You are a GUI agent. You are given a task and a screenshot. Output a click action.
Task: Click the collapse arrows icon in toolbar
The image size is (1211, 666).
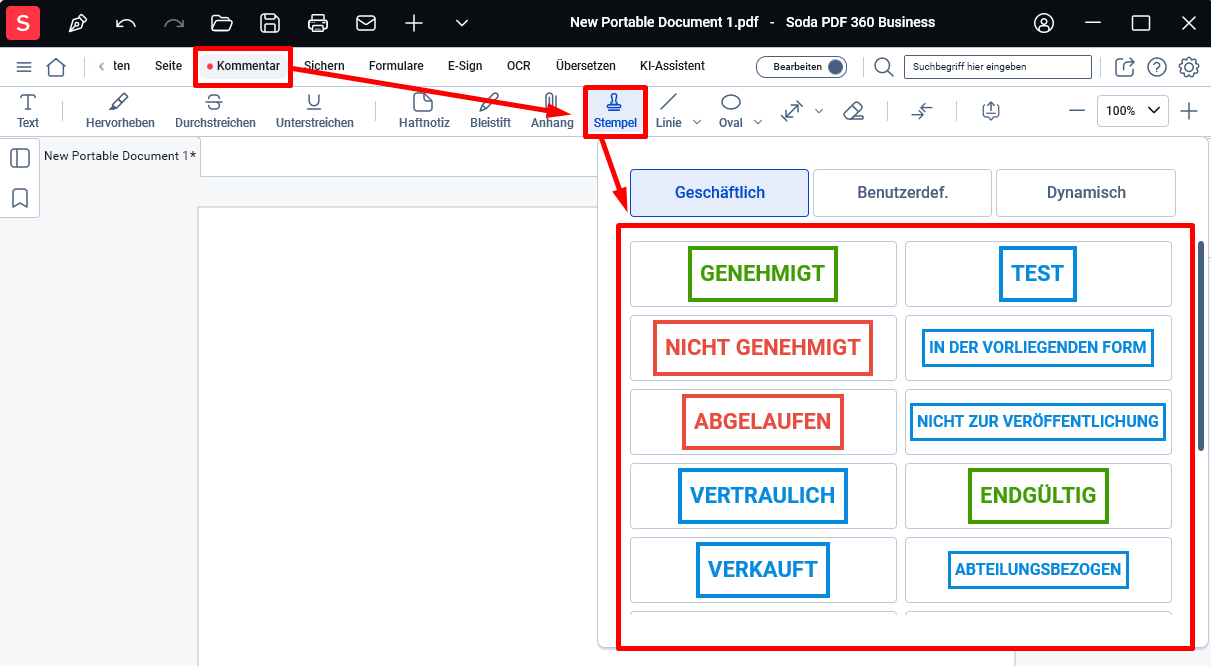click(x=922, y=111)
